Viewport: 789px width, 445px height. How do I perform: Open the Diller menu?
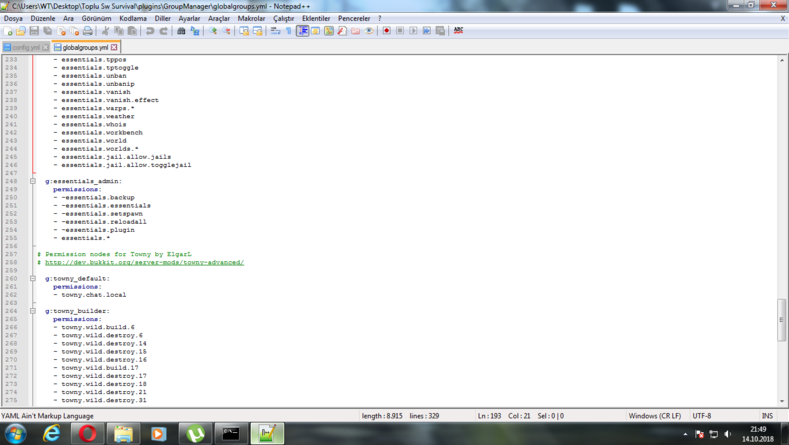[163, 18]
